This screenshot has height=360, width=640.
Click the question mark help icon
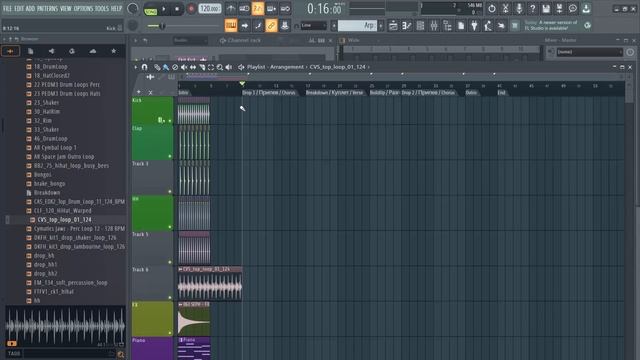click(532, 9)
